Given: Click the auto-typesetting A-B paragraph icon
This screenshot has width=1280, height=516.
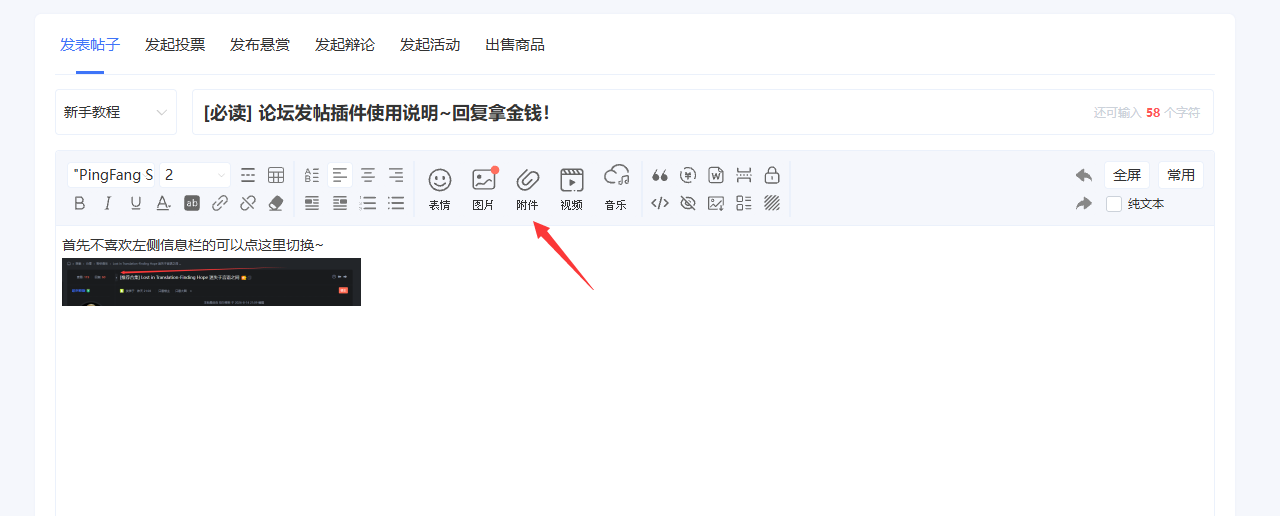Looking at the screenshot, I should pos(312,175).
